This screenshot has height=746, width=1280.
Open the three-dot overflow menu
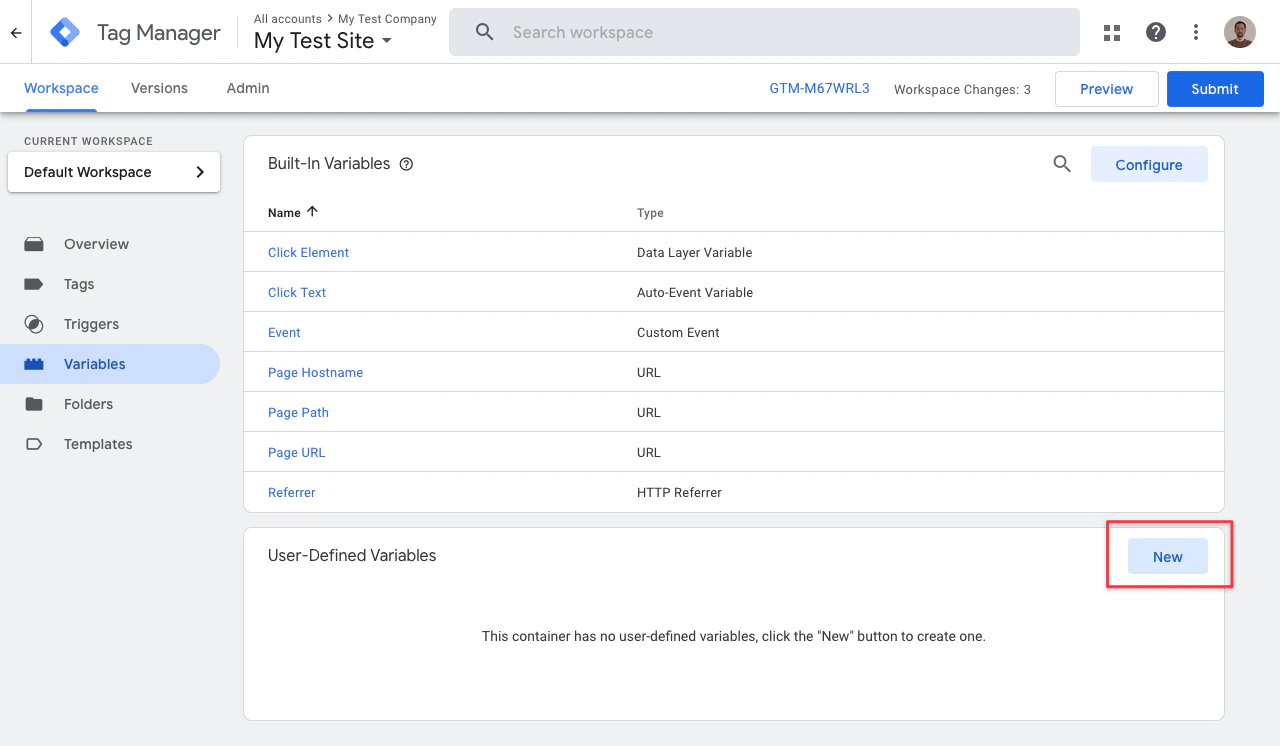point(1196,32)
